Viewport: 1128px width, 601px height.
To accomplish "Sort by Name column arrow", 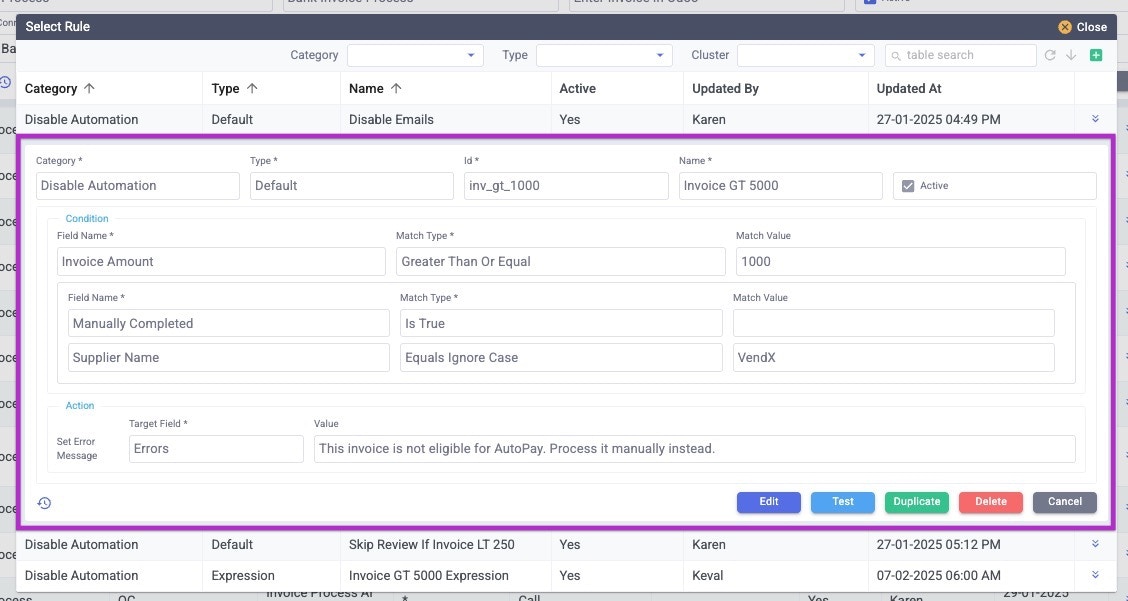I will (x=396, y=89).
